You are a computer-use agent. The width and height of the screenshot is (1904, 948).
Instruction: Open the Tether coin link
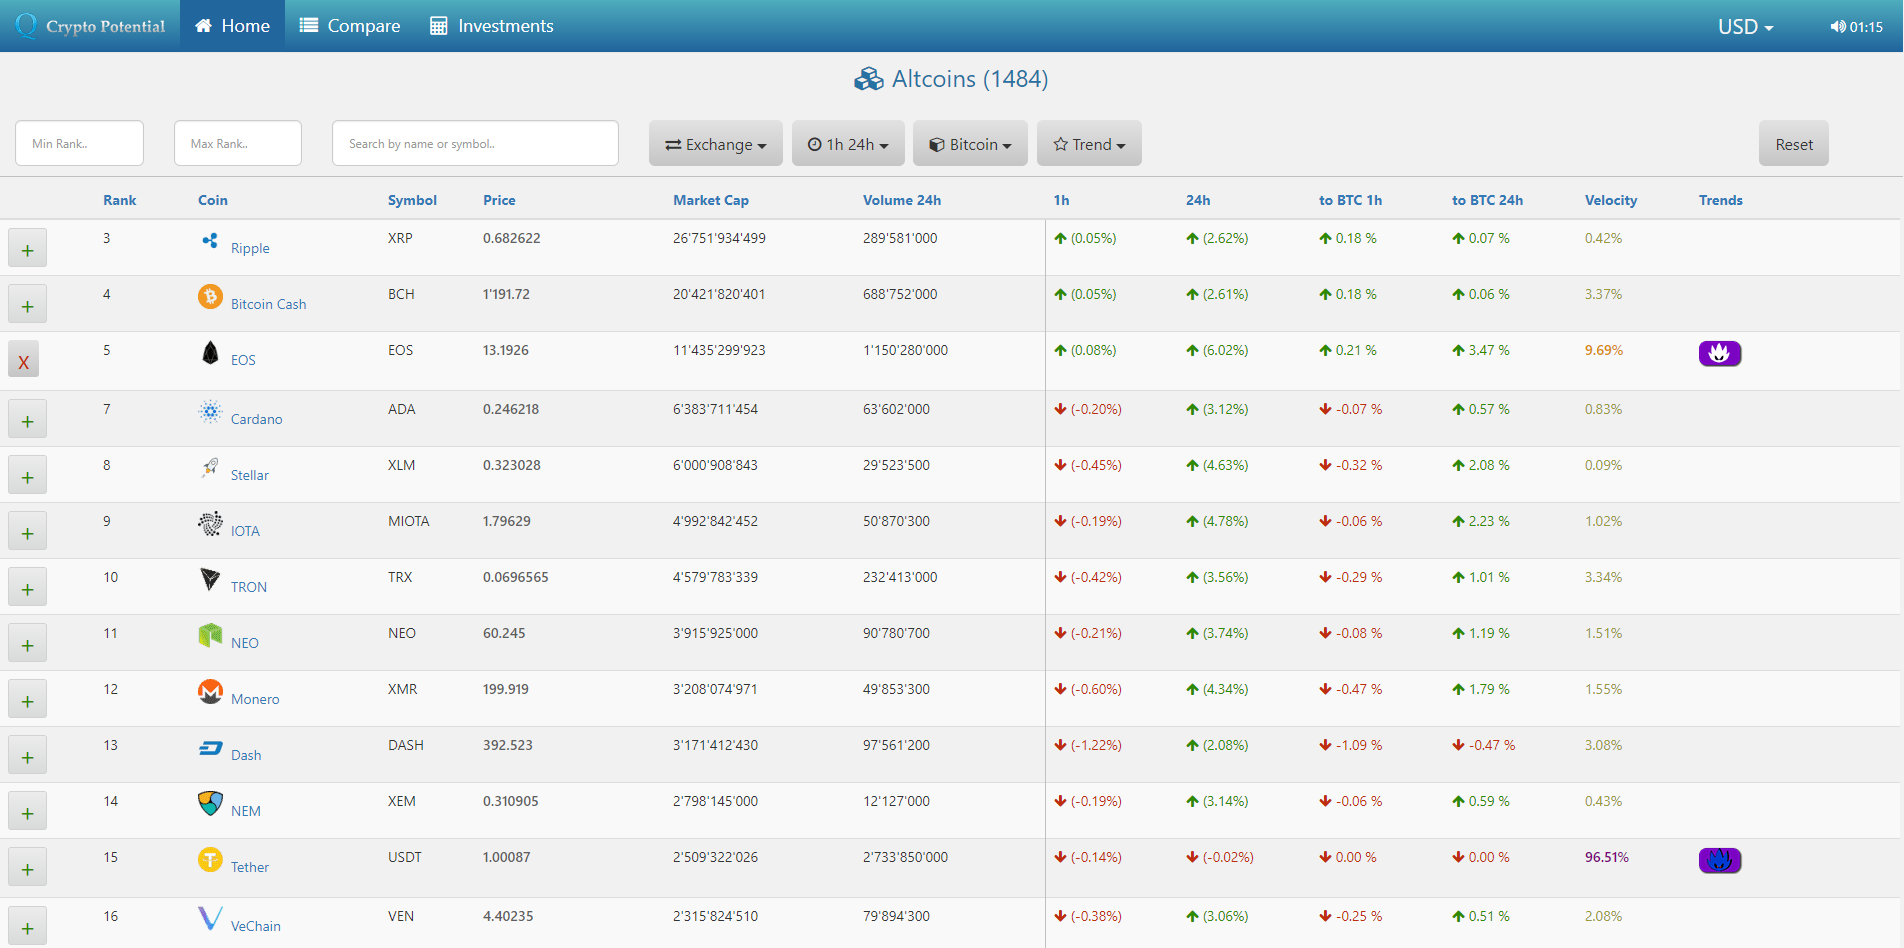[249, 867]
